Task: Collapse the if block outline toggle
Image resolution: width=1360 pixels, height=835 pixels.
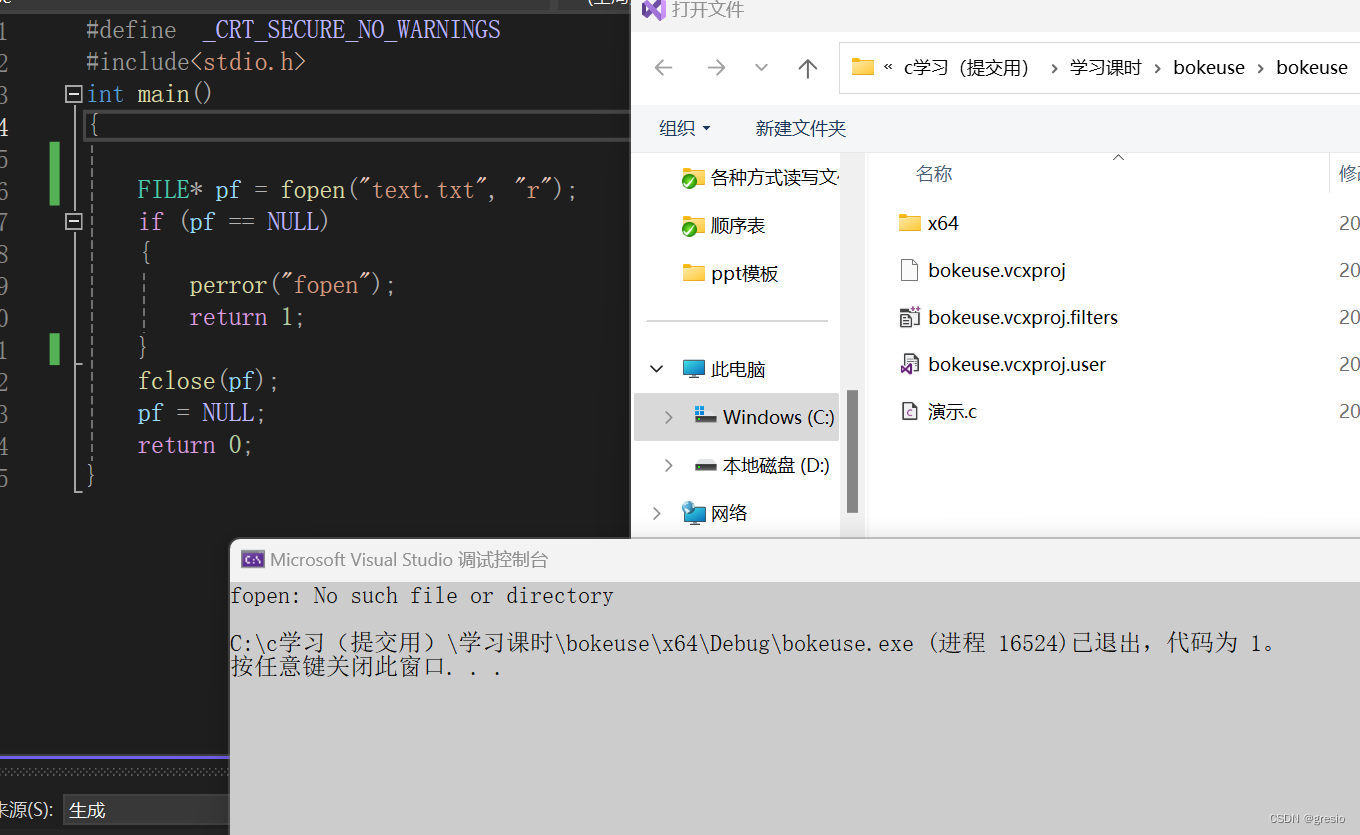Action: pos(73,221)
